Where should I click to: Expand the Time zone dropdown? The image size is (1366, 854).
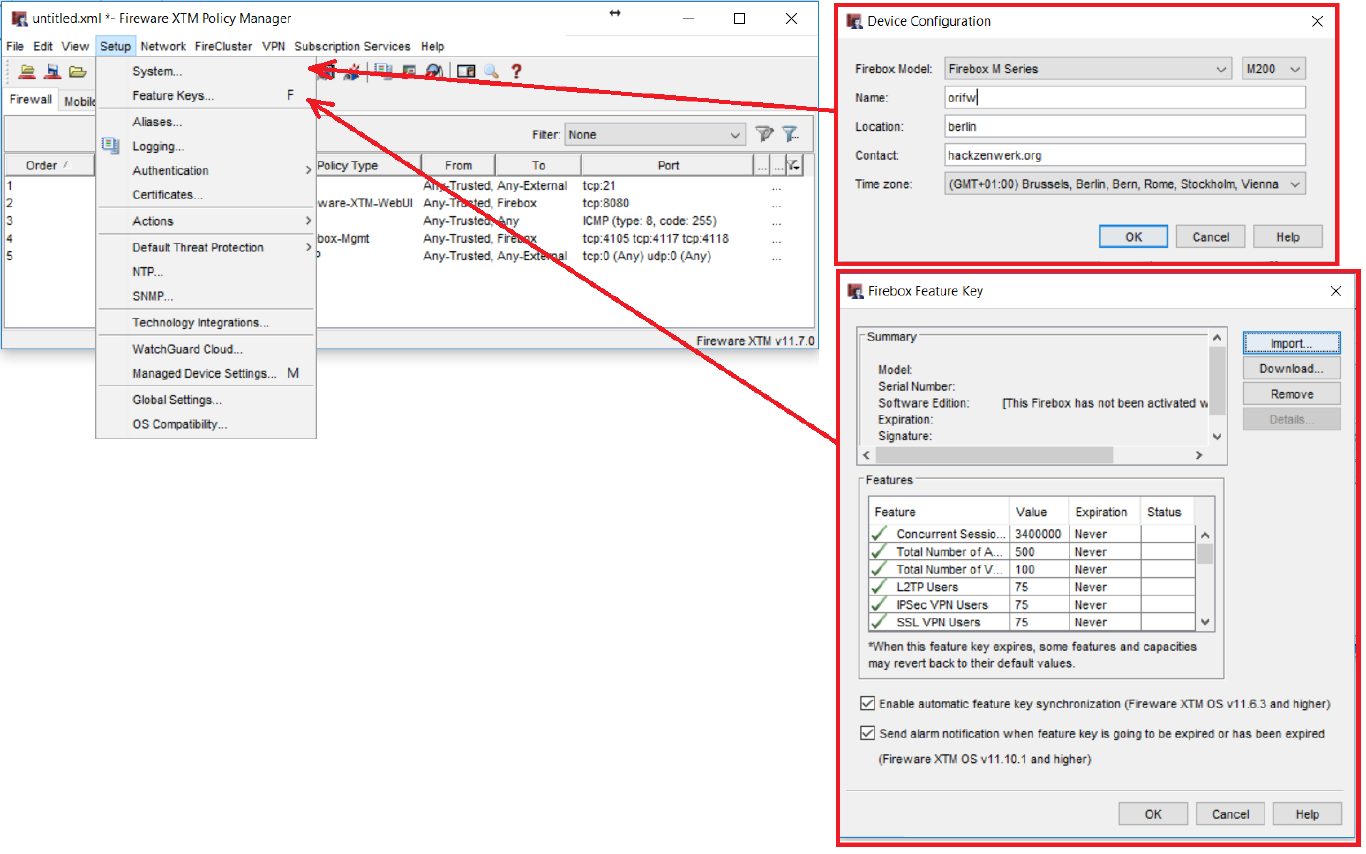coord(1125,184)
